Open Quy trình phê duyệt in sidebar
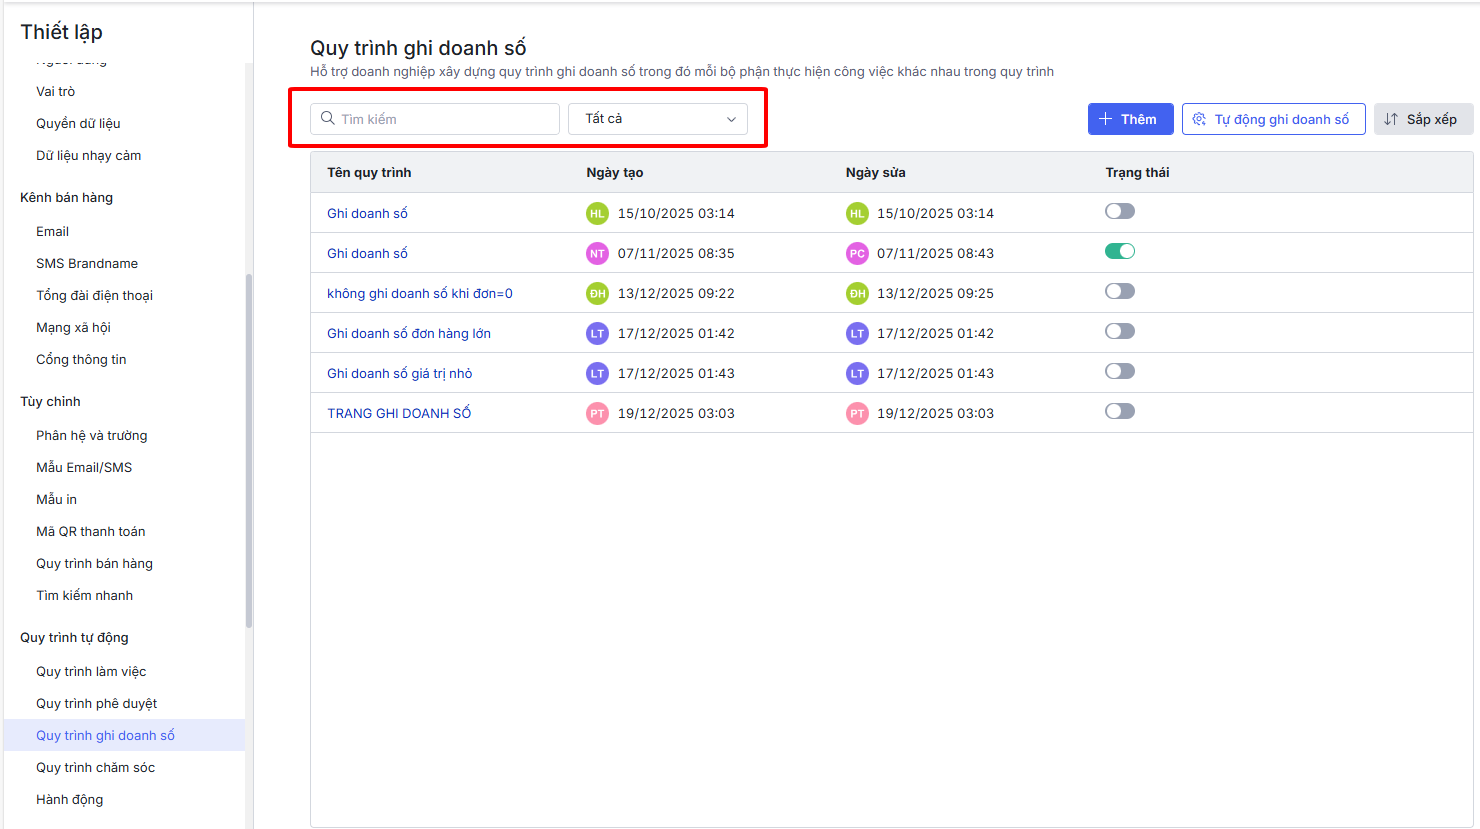This screenshot has height=829, width=1480. tap(97, 703)
